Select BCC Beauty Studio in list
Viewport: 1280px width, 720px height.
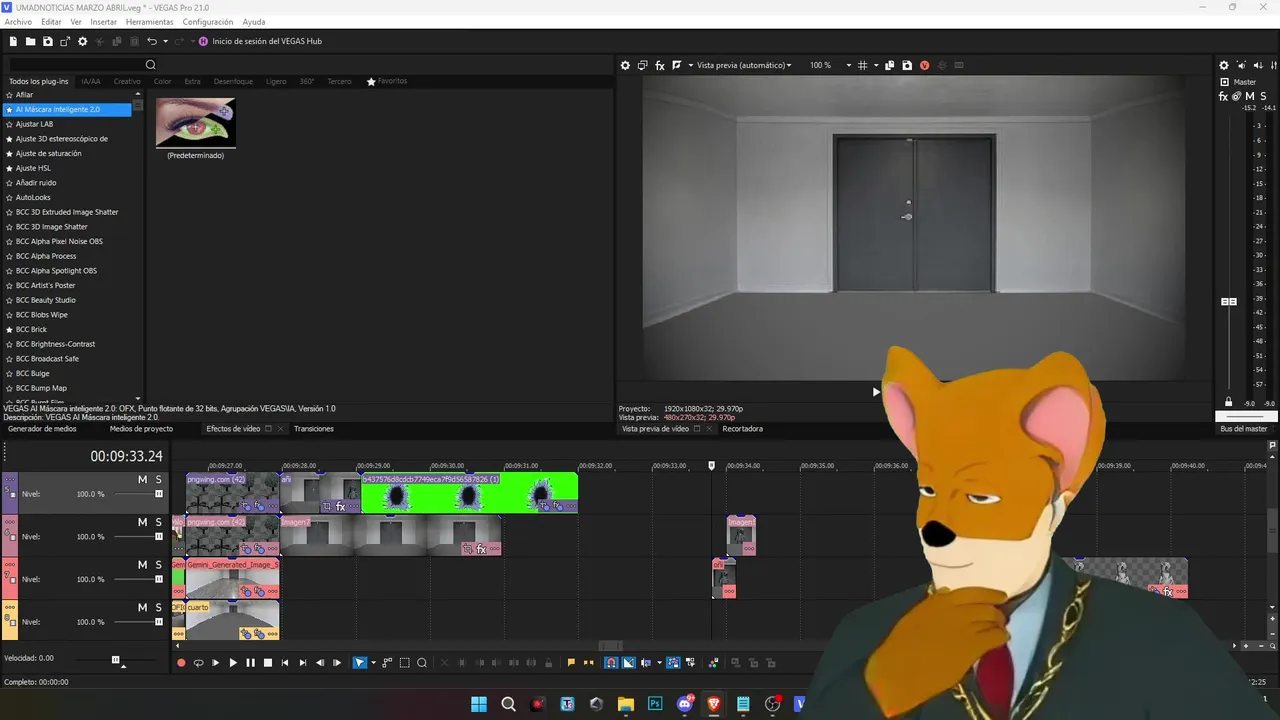pyautogui.click(x=46, y=300)
